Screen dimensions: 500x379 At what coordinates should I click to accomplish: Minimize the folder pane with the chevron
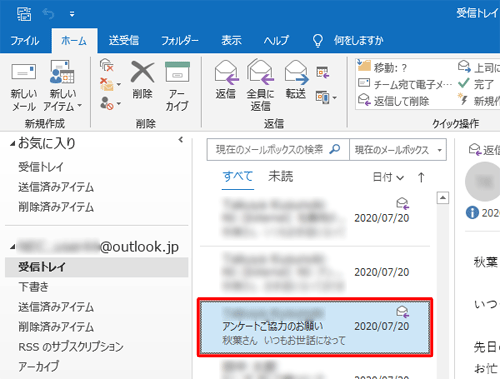tap(181, 140)
